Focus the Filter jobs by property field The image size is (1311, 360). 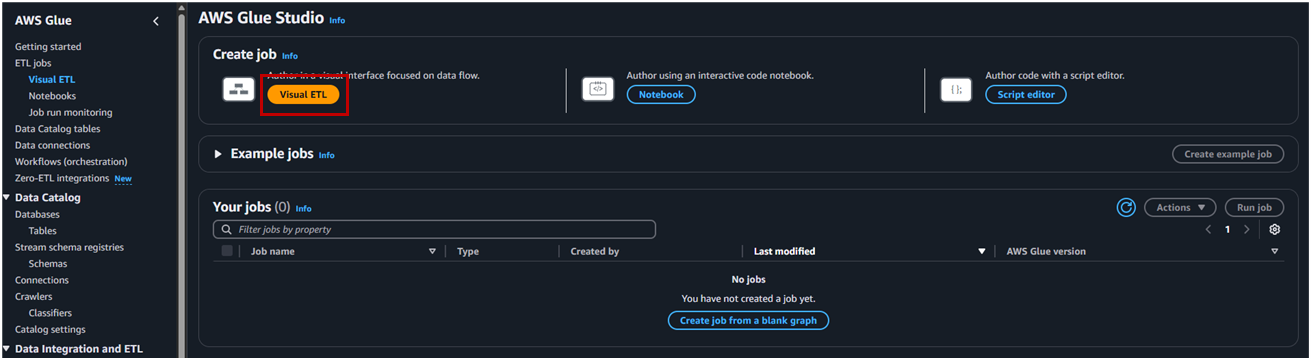click(434, 229)
